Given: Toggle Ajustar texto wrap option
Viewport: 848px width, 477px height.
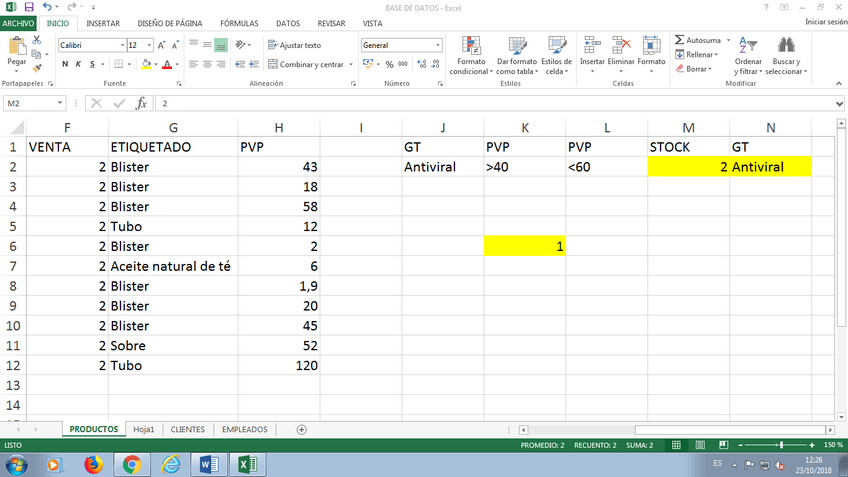Looking at the screenshot, I should click(294, 45).
